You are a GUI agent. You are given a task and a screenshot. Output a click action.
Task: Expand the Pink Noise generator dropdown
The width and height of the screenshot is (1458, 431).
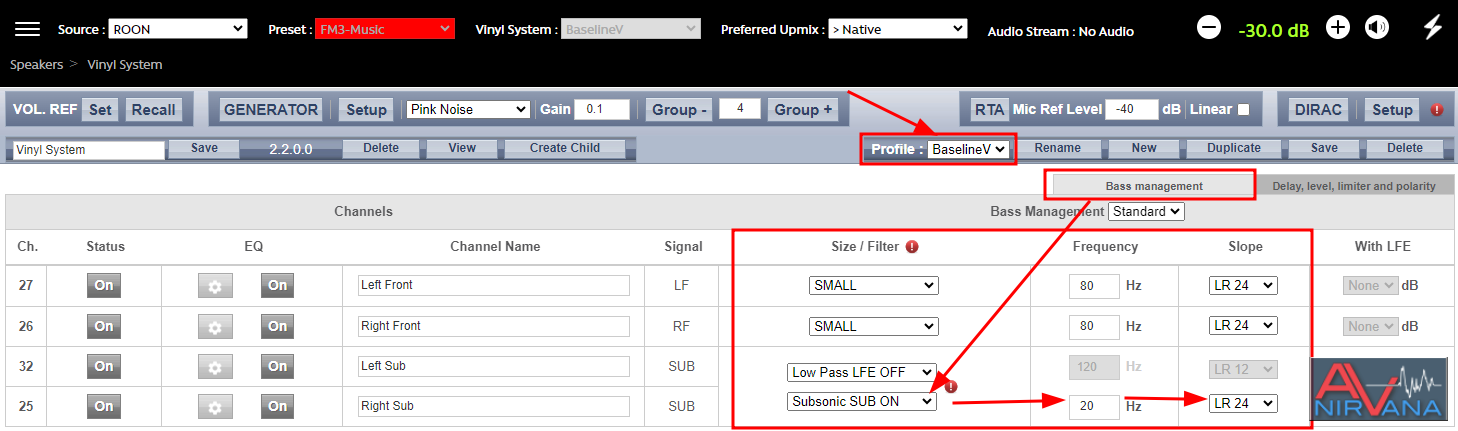click(468, 109)
